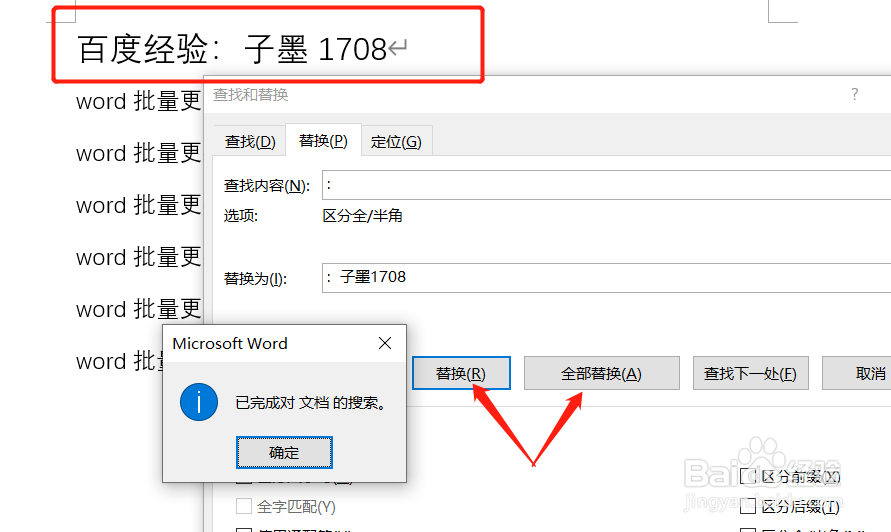Click the 查找下一处(F) button
This screenshot has height=532, width=891.
750,373
